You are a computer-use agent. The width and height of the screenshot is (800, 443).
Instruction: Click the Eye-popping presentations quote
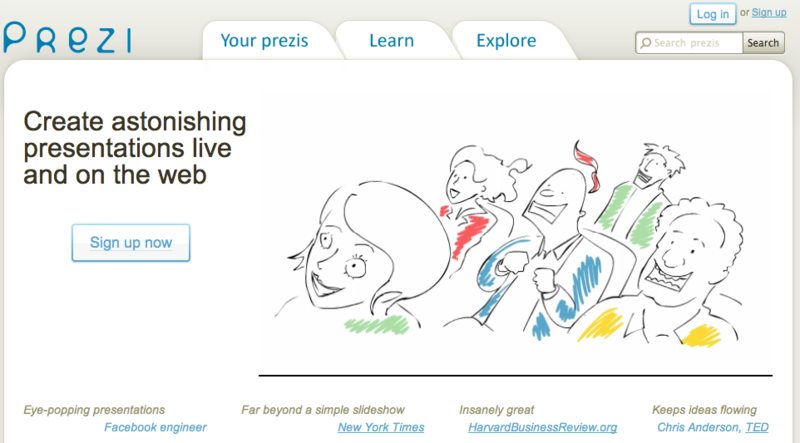click(x=94, y=410)
